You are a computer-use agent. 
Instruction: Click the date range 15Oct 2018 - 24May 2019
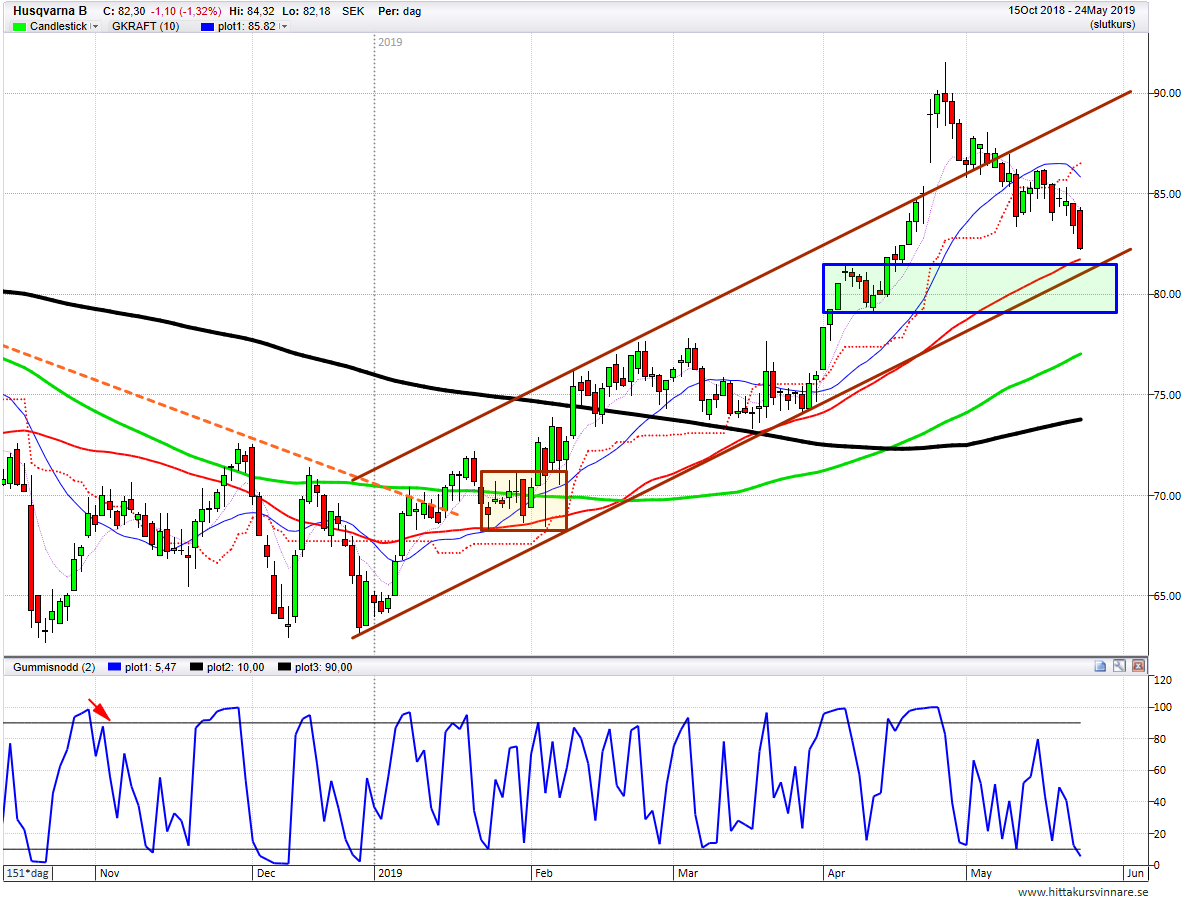(x=1071, y=11)
